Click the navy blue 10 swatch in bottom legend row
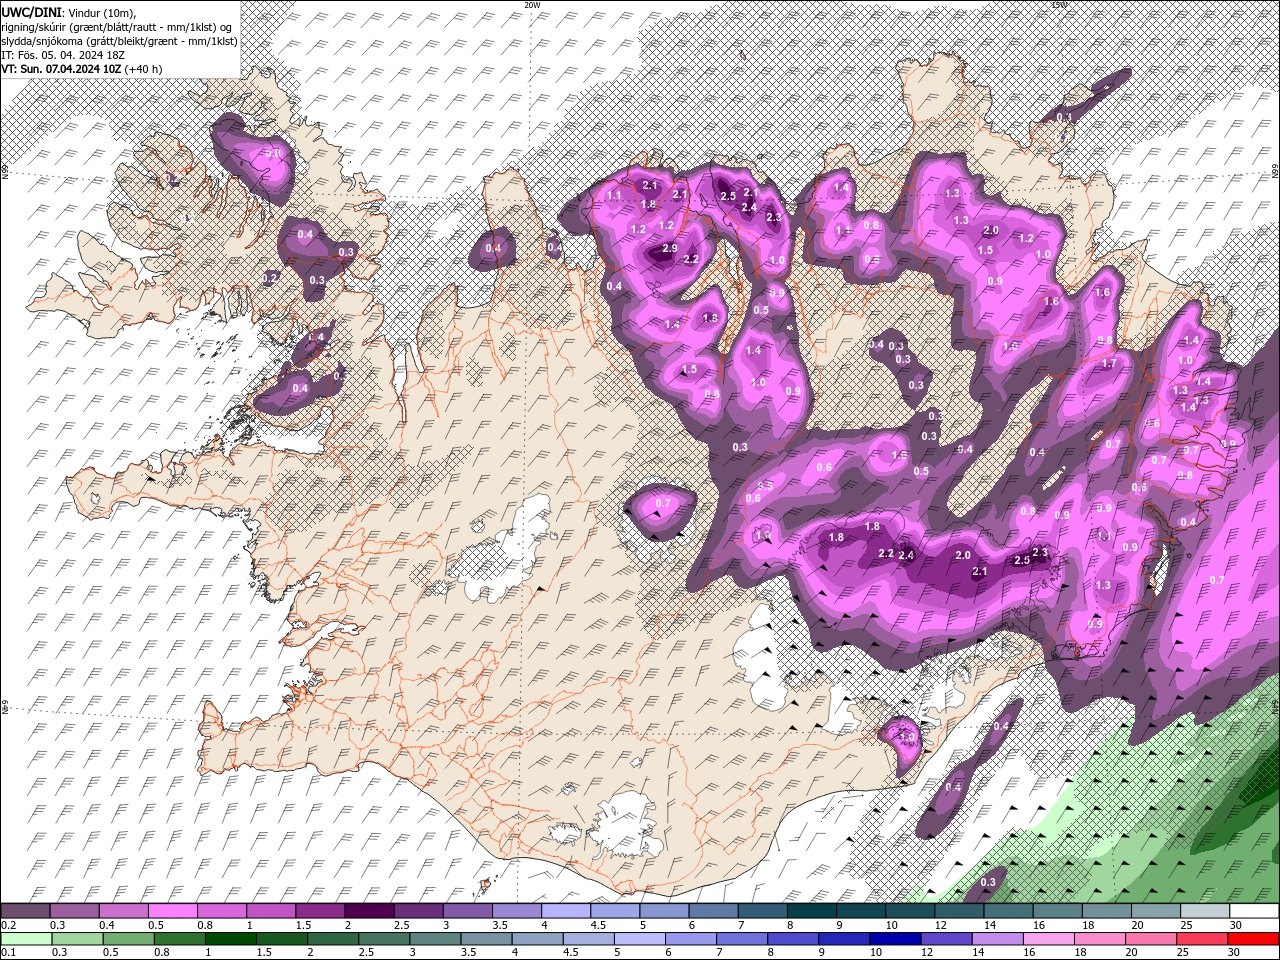The image size is (1280, 960). click(x=895, y=939)
